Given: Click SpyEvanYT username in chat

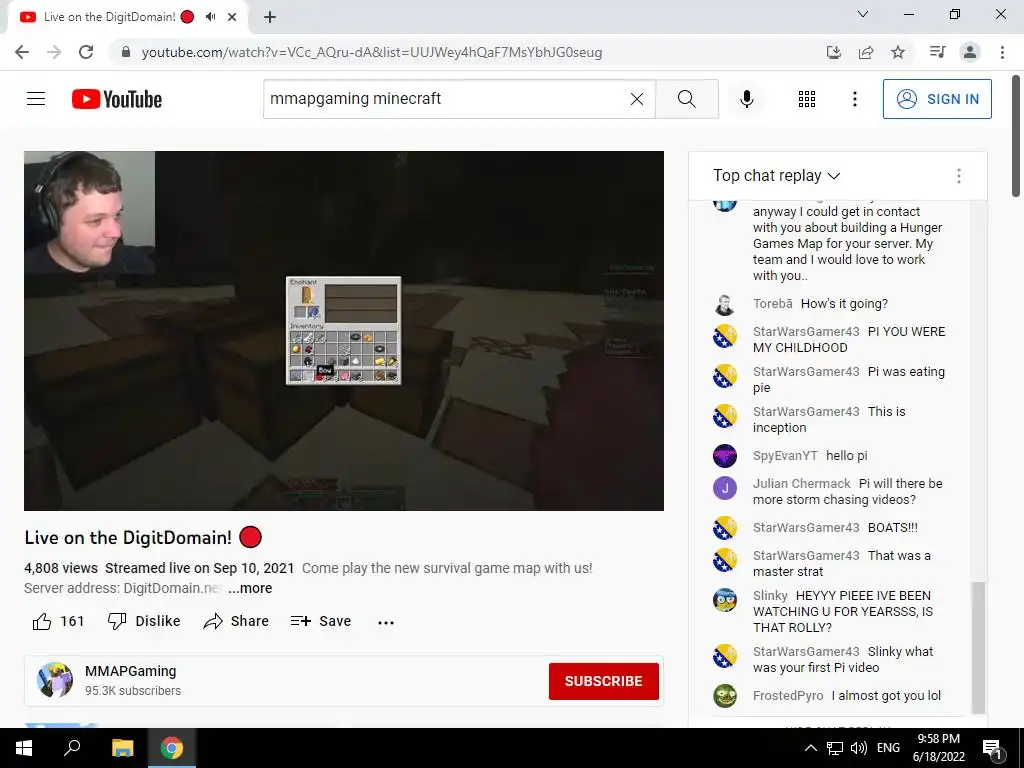Looking at the screenshot, I should point(785,456).
